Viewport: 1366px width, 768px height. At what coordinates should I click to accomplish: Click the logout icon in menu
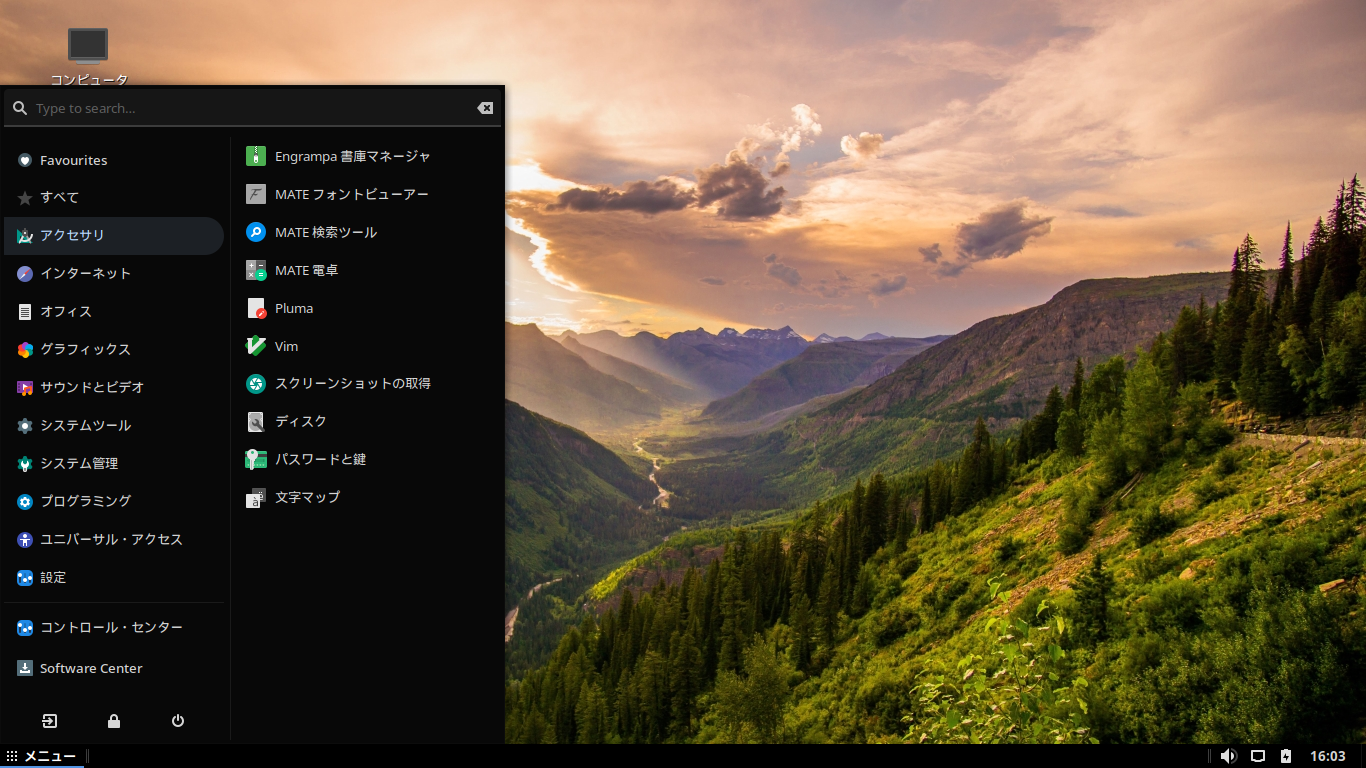pyautogui.click(x=50, y=721)
